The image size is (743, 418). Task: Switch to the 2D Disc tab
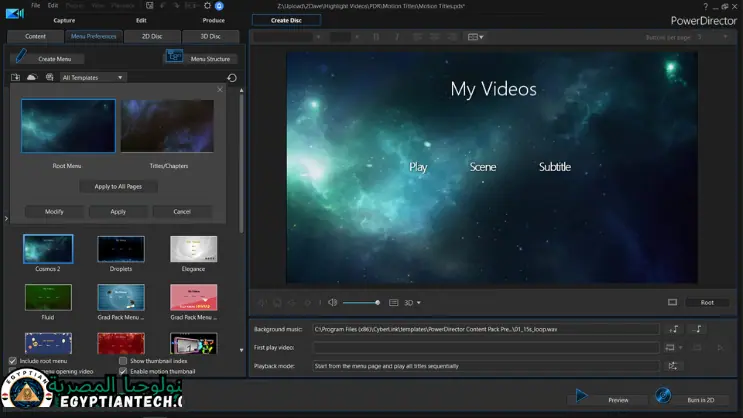[150, 36]
